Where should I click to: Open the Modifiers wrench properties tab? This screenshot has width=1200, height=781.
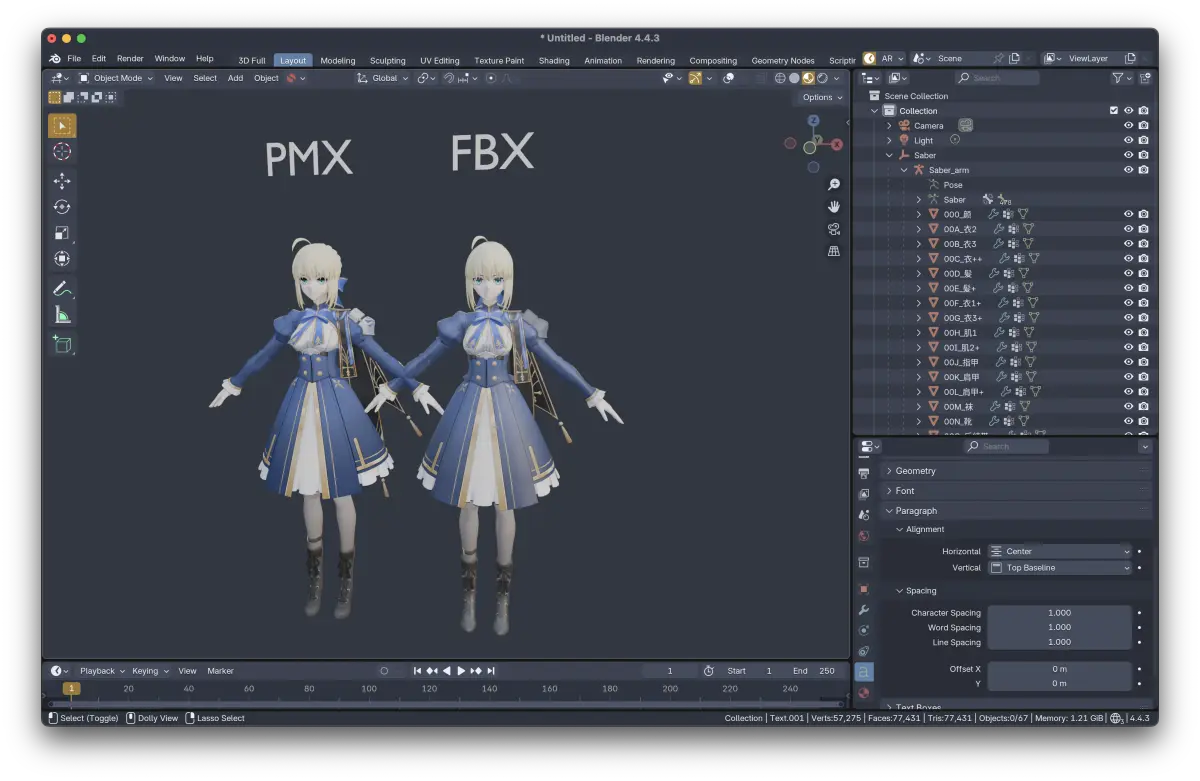pos(864,609)
